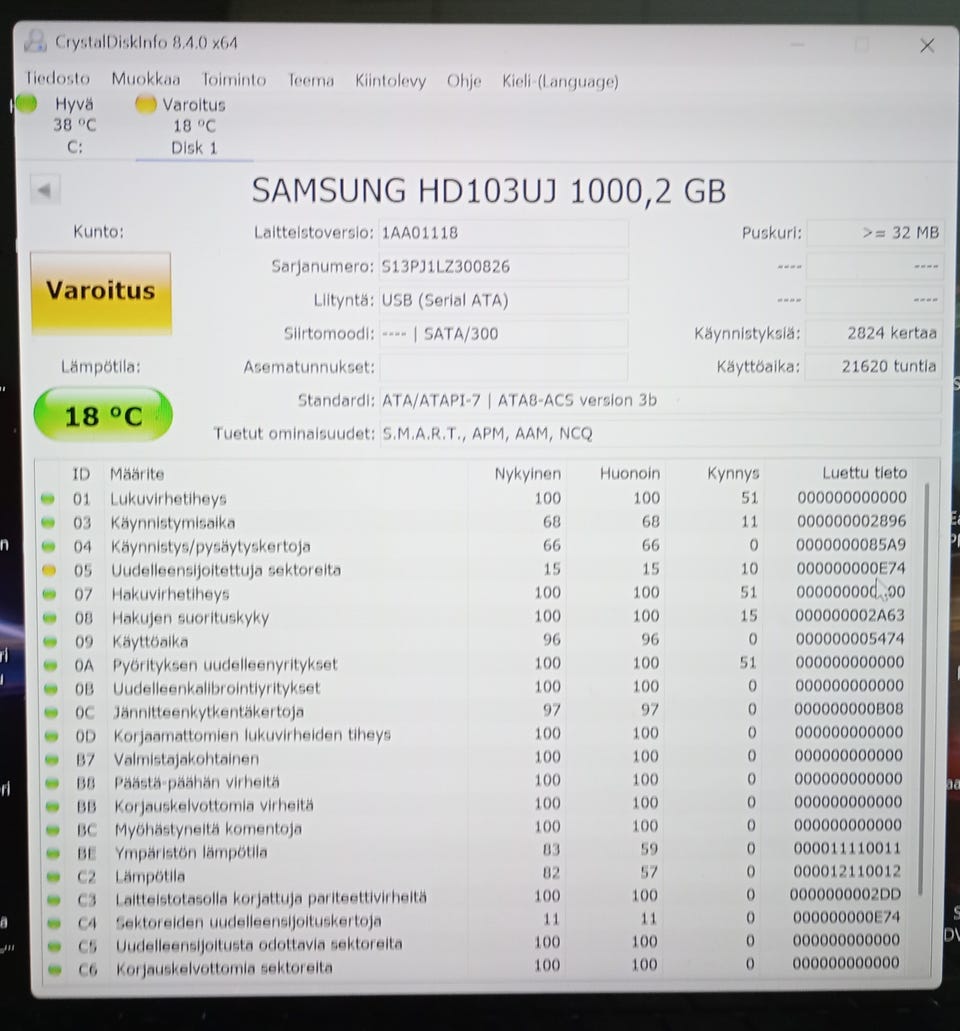The height and width of the screenshot is (1031, 960).
Task: Click status dot of Myöhästyneitä komentoja row
Action: 53,830
